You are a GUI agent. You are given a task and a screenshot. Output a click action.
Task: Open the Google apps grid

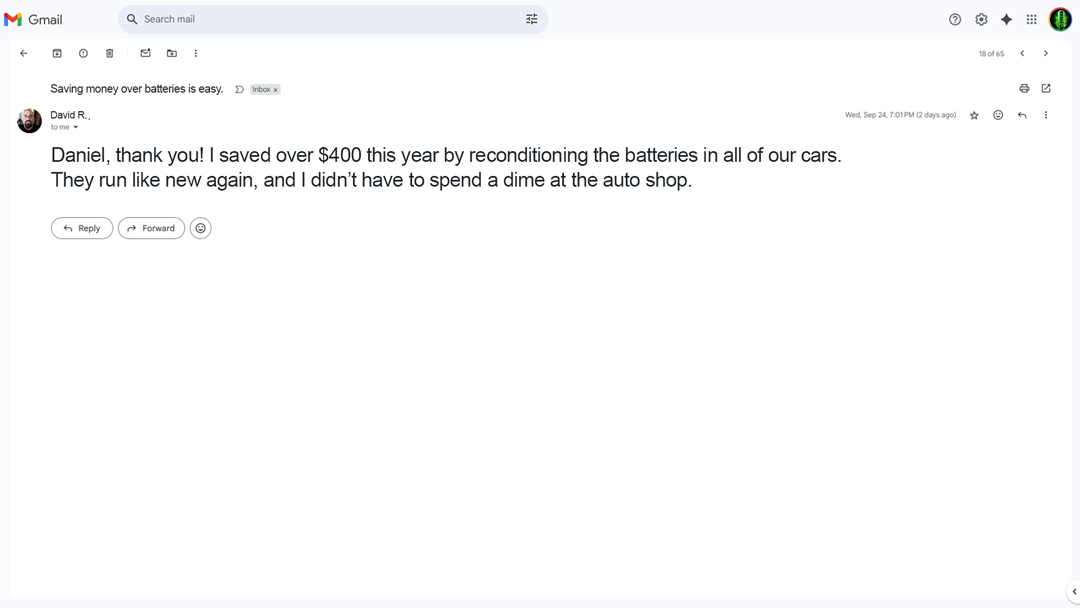1031,19
